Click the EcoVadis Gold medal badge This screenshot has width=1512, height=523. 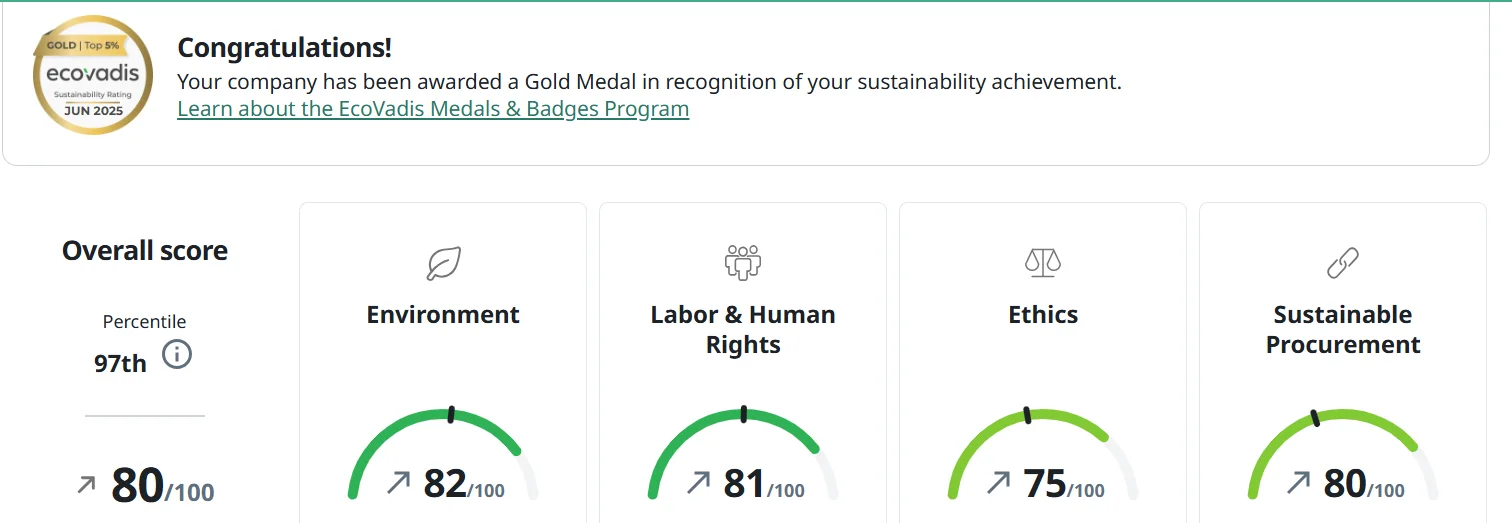point(93,75)
